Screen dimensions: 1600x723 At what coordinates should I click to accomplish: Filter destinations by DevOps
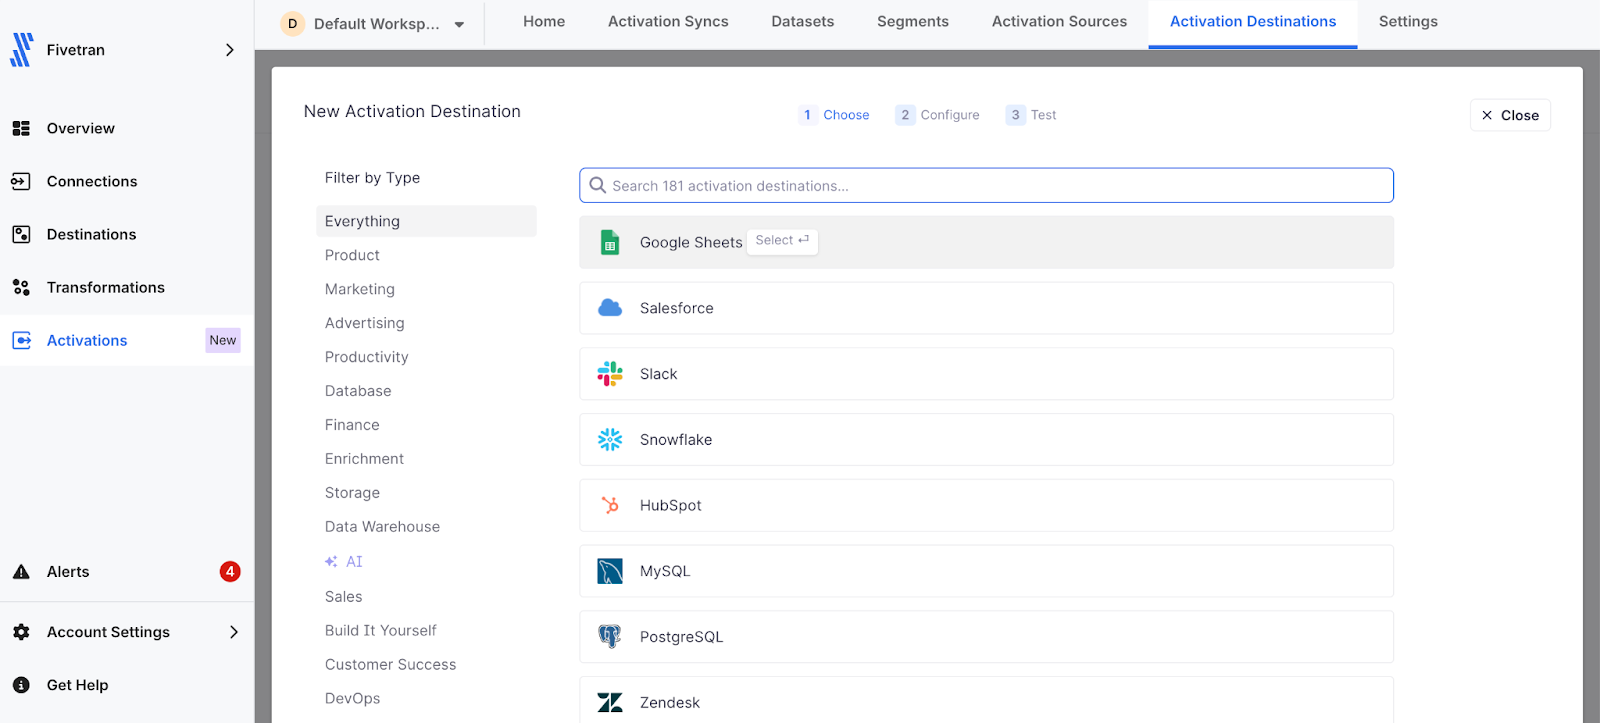pyautogui.click(x=353, y=699)
